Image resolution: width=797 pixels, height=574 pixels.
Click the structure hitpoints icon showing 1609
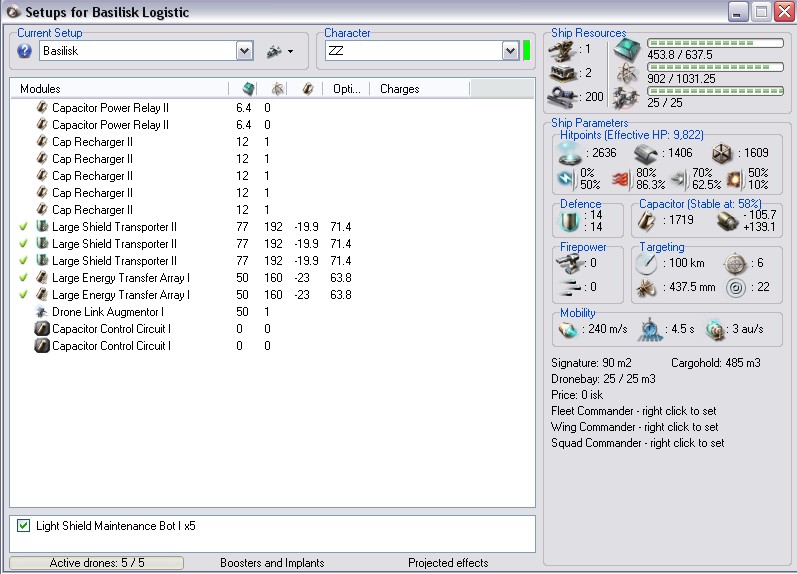[x=722, y=154]
